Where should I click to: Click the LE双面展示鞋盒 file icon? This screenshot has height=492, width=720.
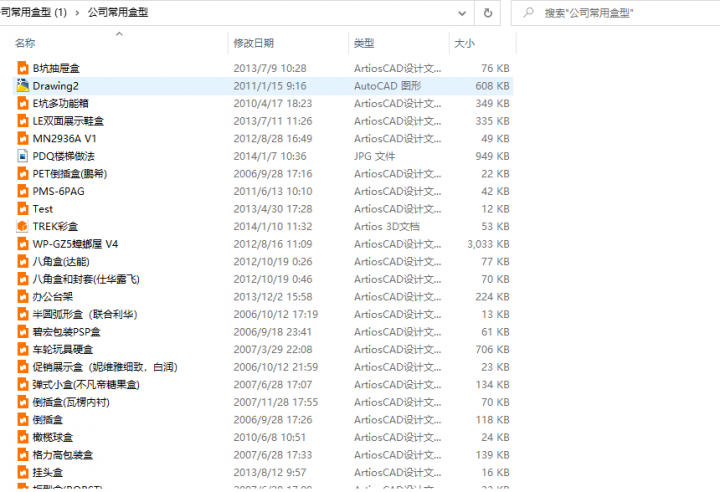22,121
